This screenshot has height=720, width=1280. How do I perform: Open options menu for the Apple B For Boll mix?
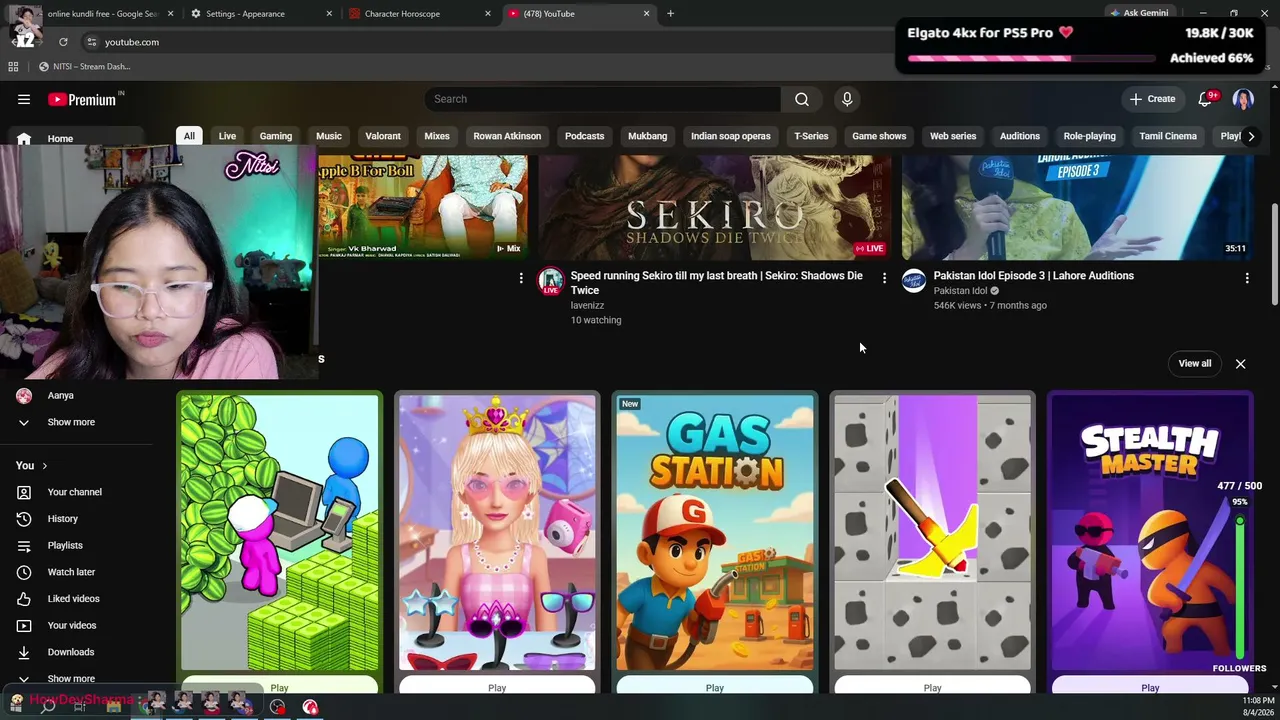[521, 278]
